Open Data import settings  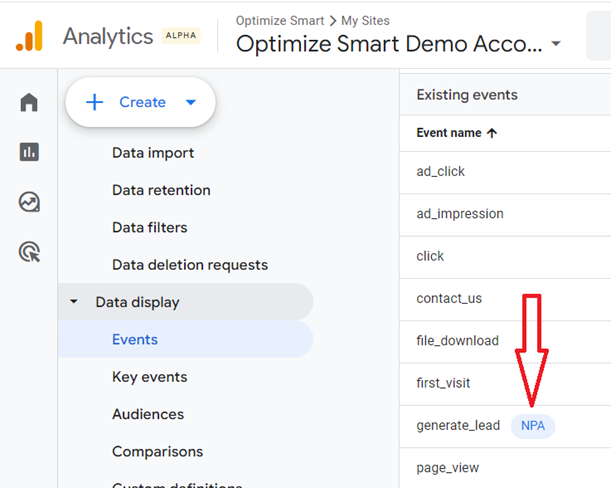153,153
